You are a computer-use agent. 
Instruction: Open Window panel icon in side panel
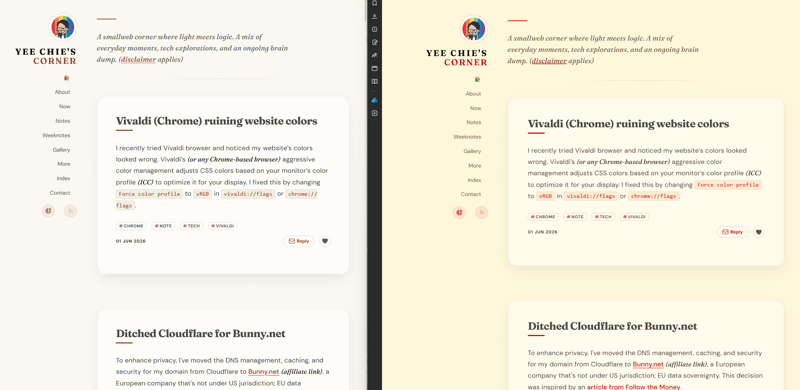click(374, 68)
